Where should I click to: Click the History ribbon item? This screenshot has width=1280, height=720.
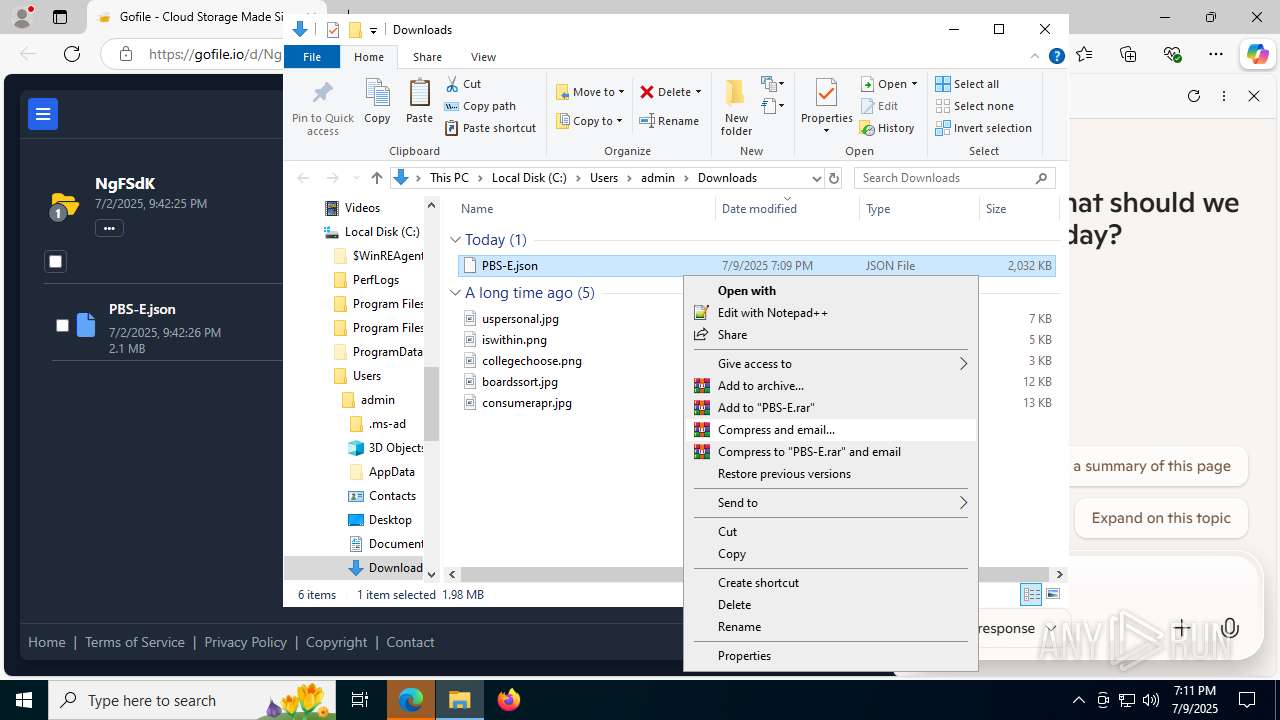[886, 128]
